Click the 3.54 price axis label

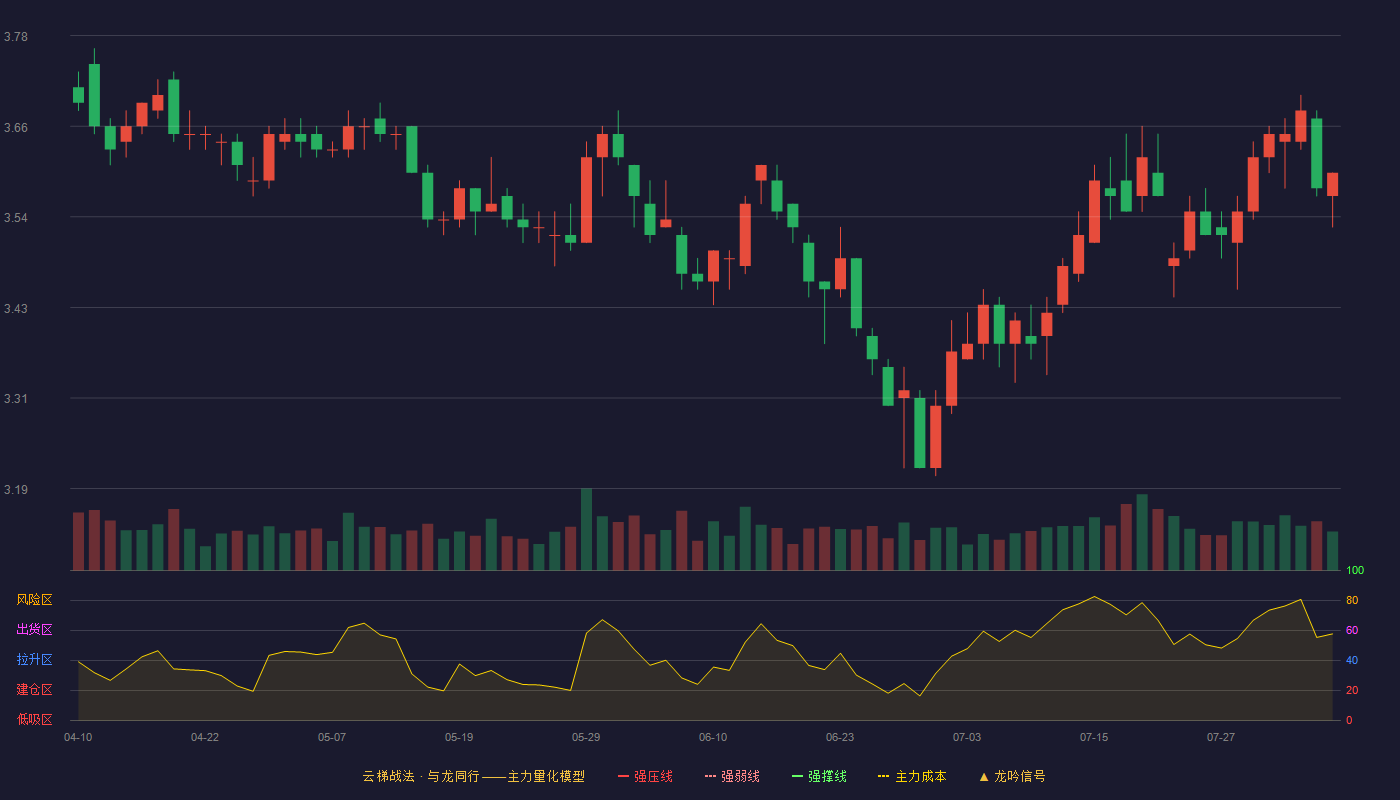(x=16, y=218)
